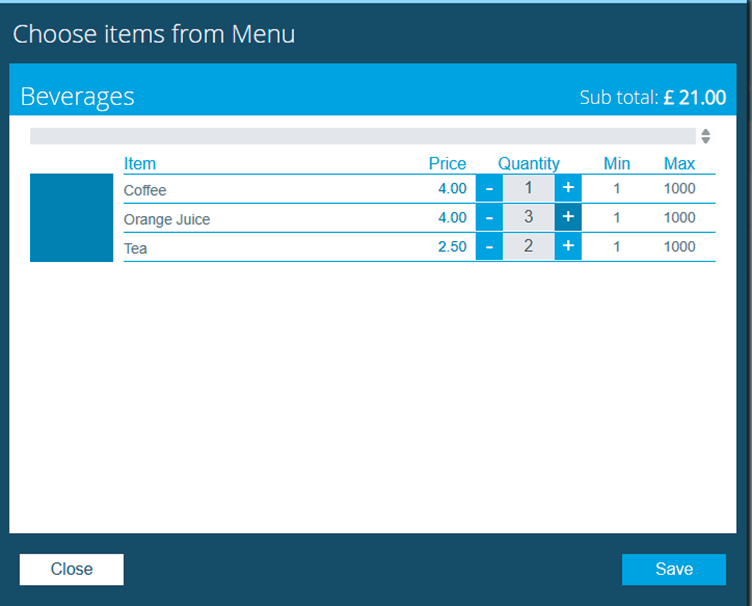Click the Item column header
Screen dimensions: 752x606
[x=140, y=164]
